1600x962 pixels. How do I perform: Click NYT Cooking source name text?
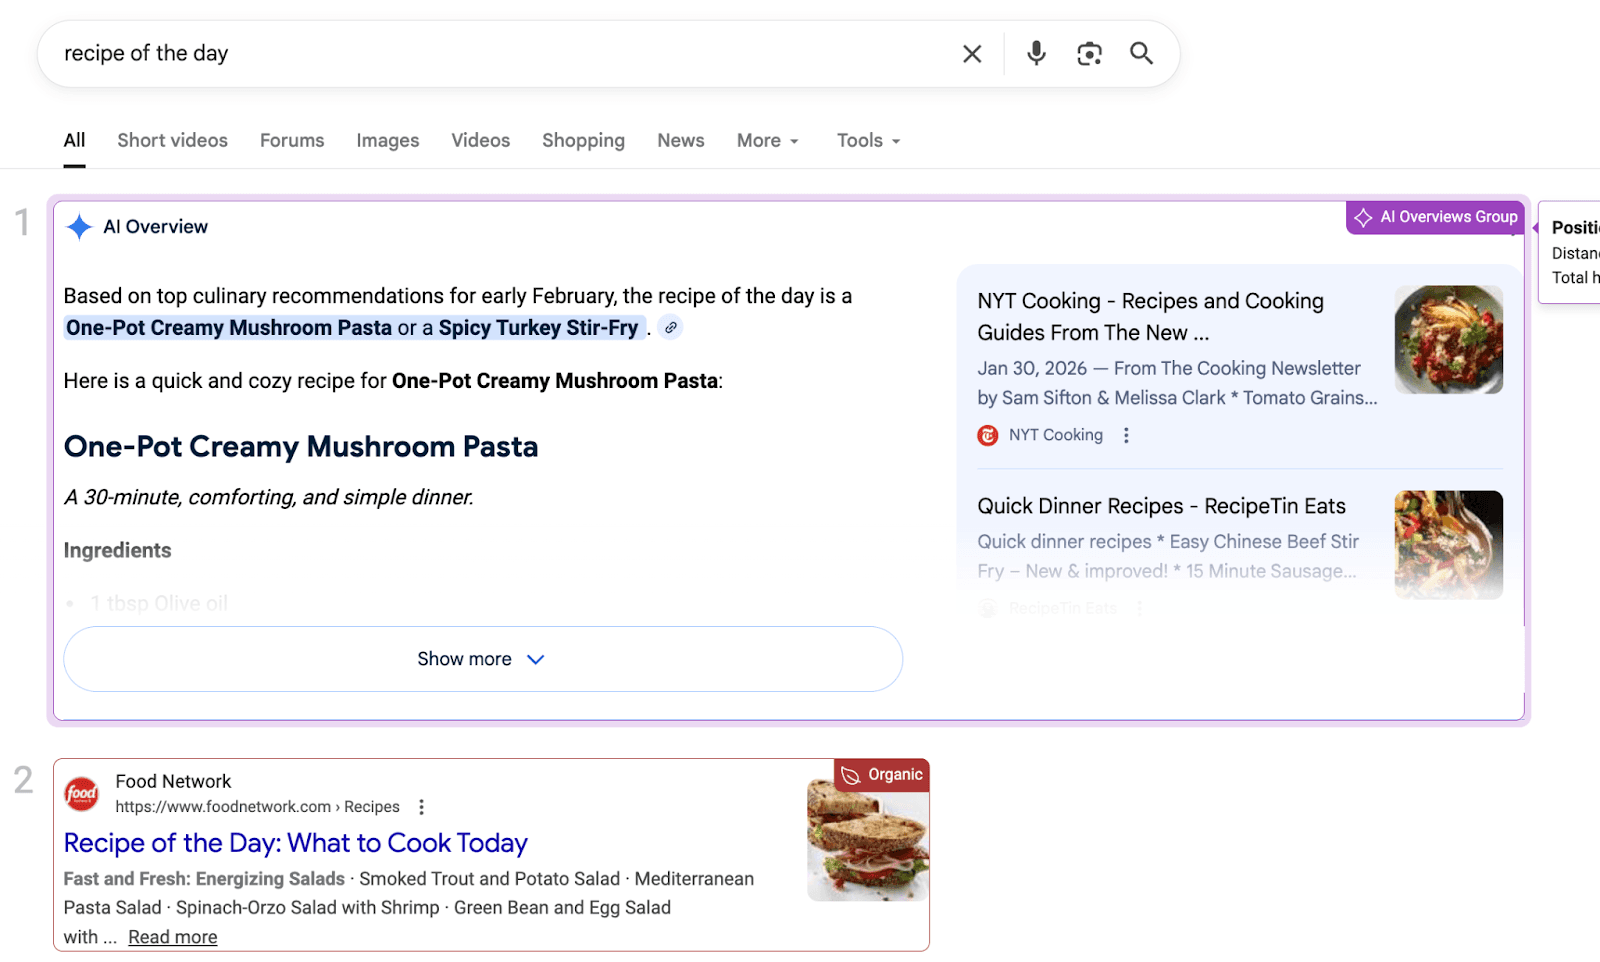pos(1056,435)
